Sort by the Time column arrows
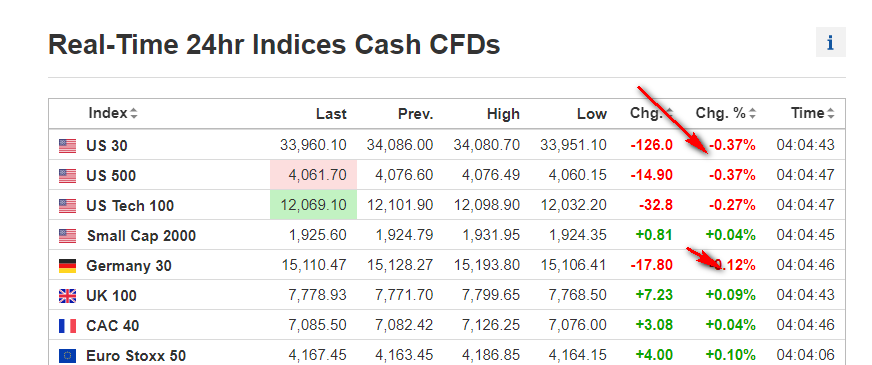The width and height of the screenshot is (872, 365). 831,114
